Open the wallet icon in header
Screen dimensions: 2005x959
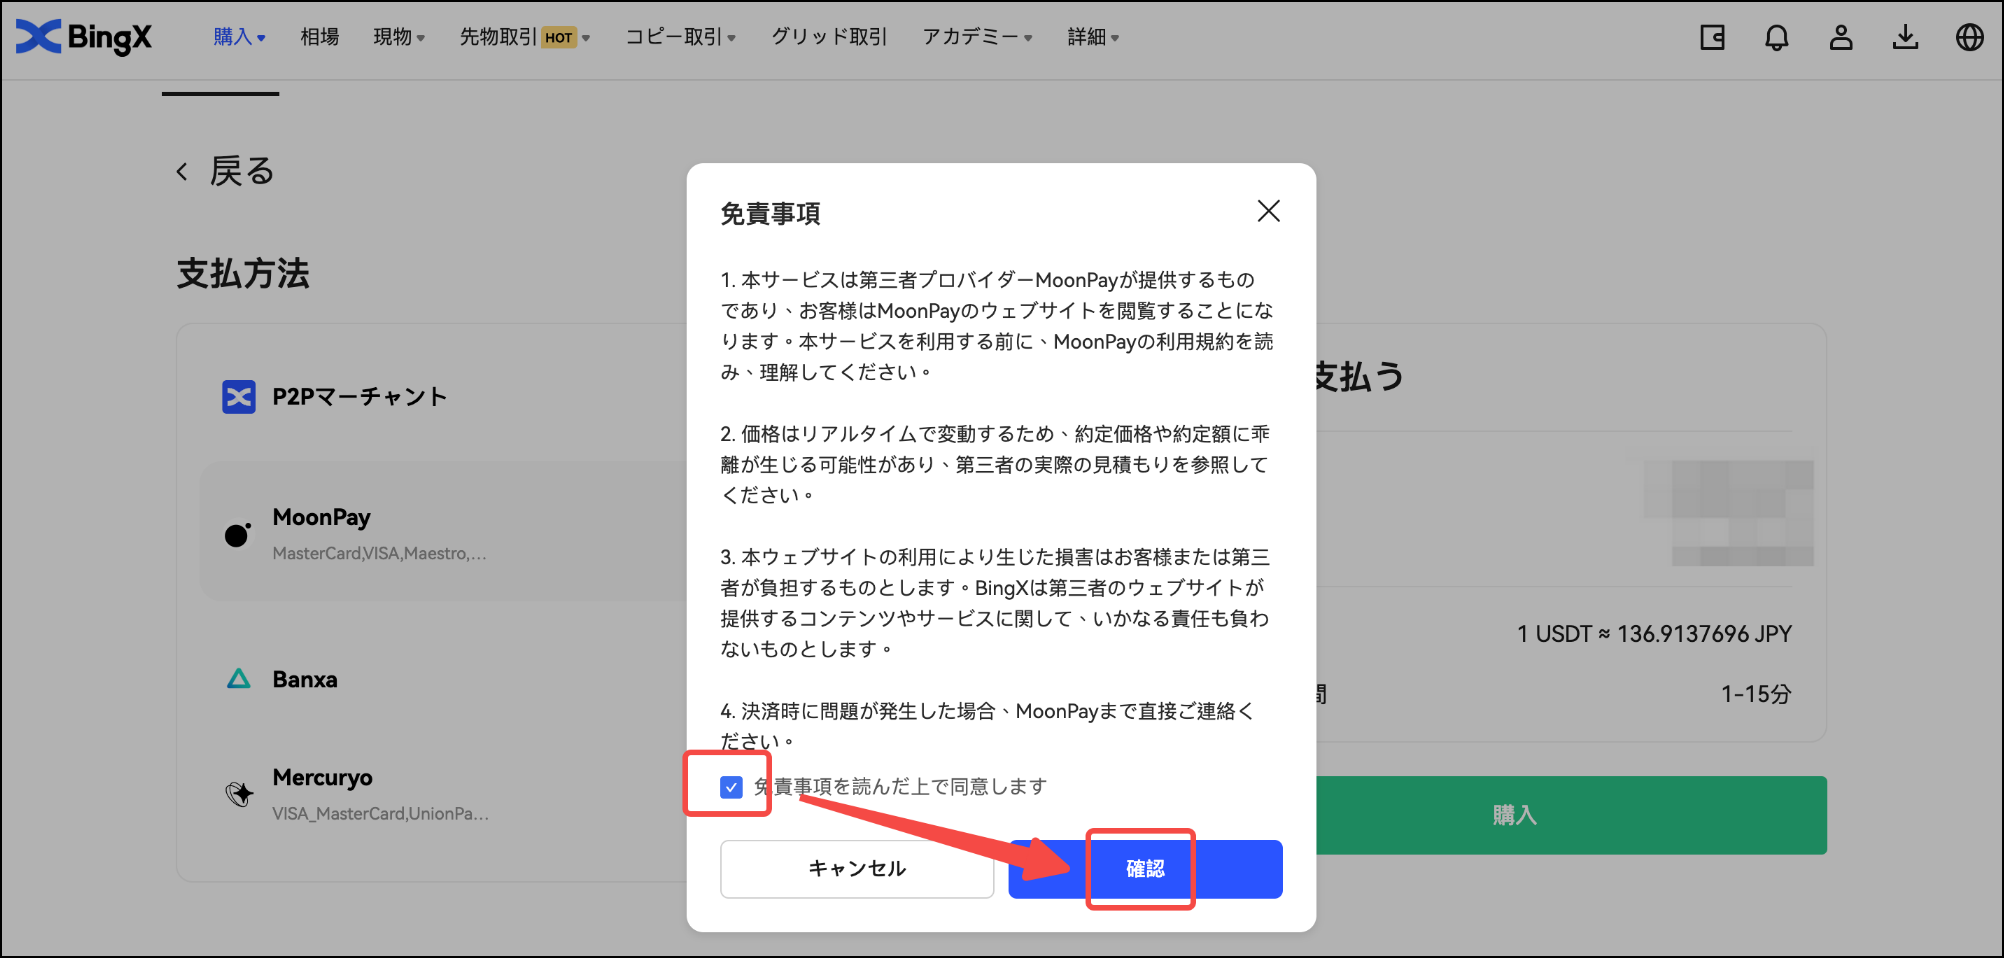[1713, 38]
